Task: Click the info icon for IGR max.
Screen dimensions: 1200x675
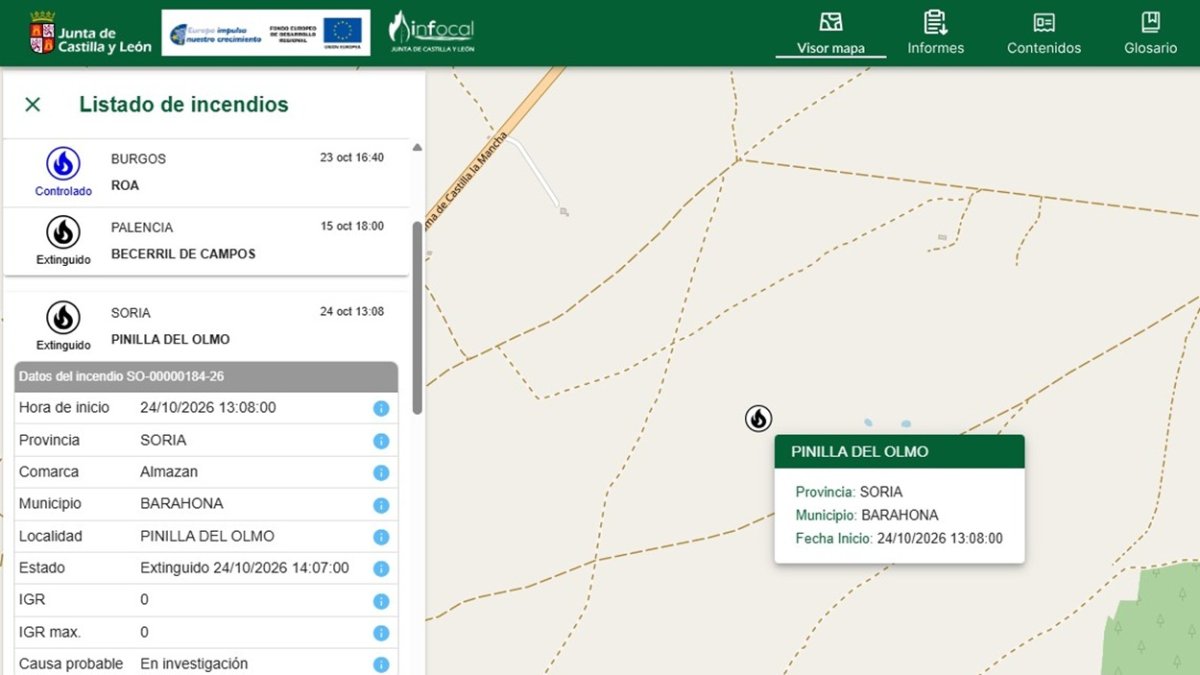Action: coord(381,633)
